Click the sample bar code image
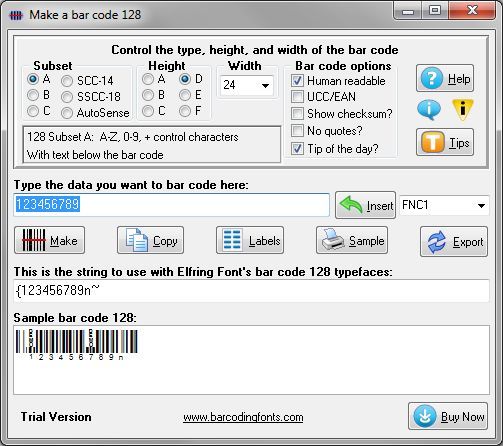The height and width of the screenshot is (446, 503). (x=76, y=345)
